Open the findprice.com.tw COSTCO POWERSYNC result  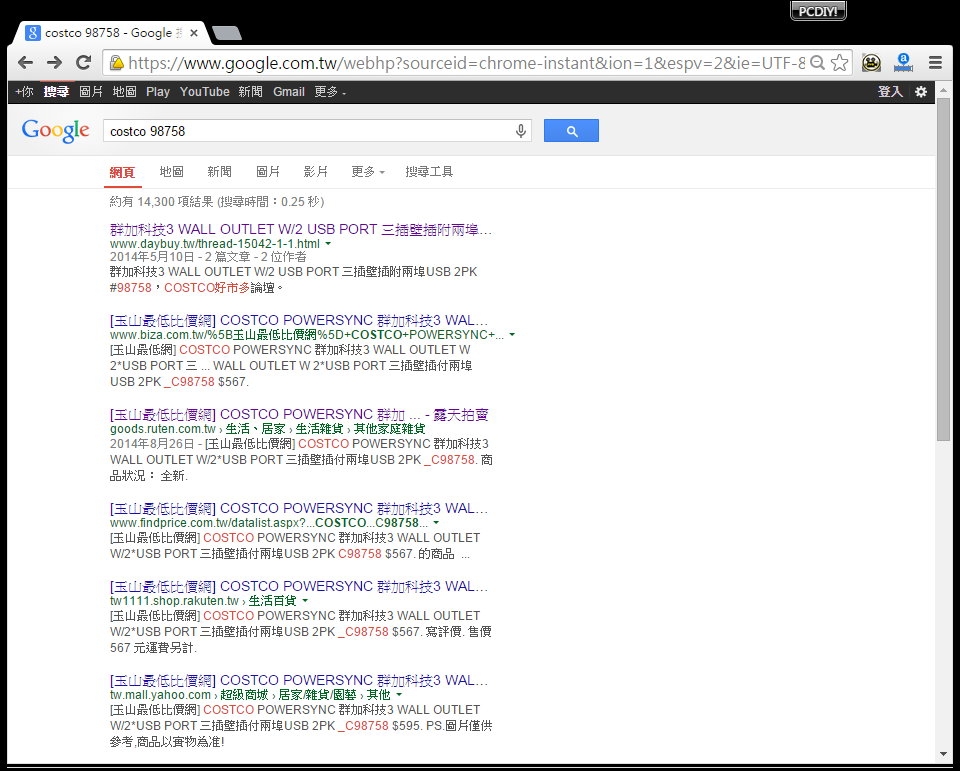point(299,508)
